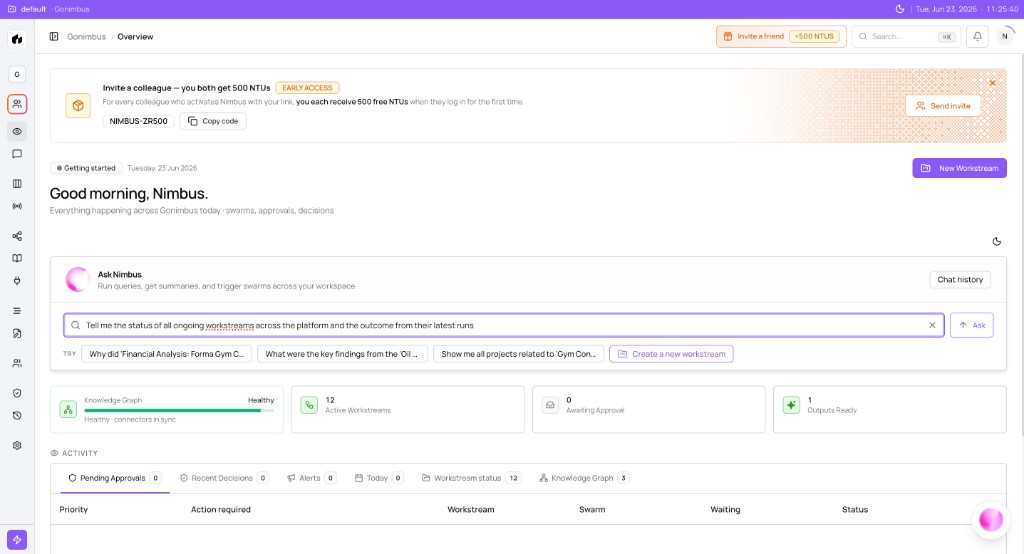This screenshot has height=554, width=1024.
Task: Select suggestion 'What were the key findings from the Oil...'
Action: [x=342, y=354]
